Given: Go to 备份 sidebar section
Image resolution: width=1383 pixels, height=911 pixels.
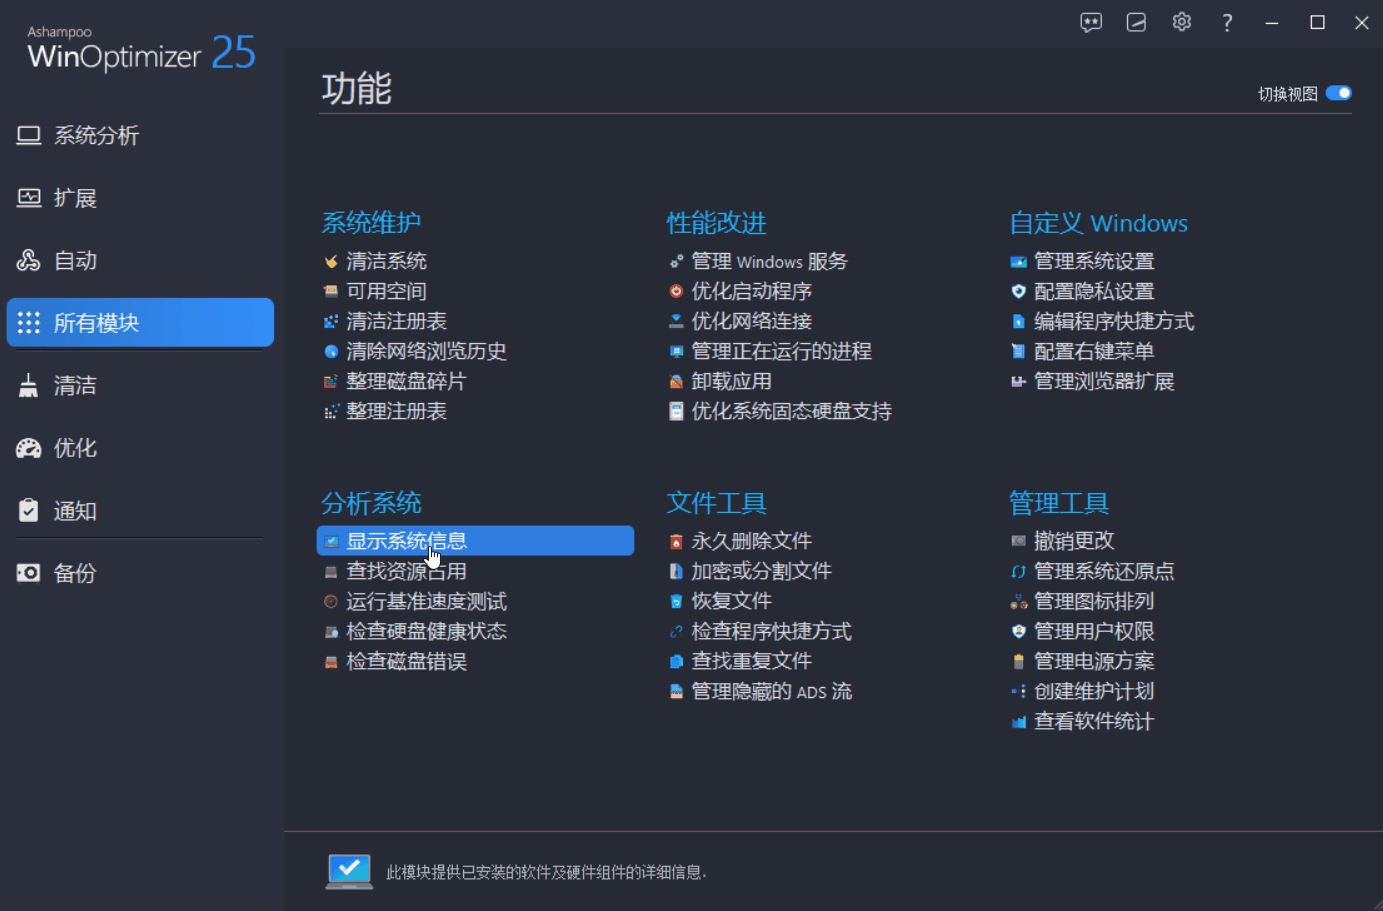Looking at the screenshot, I should pos(75,573).
